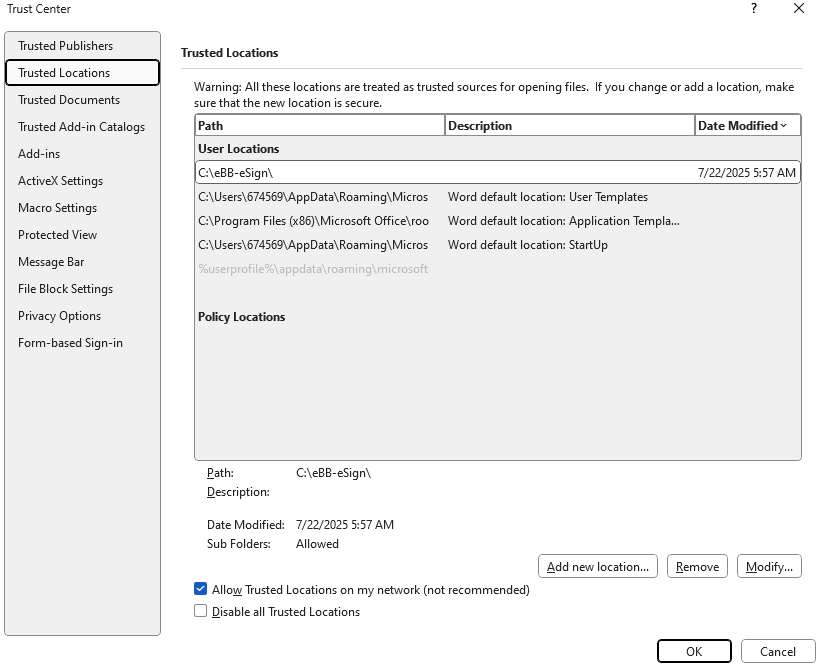Open Trusted Add-in Catalogs
Image resolution: width=819 pixels, height=665 pixels.
pos(80,127)
